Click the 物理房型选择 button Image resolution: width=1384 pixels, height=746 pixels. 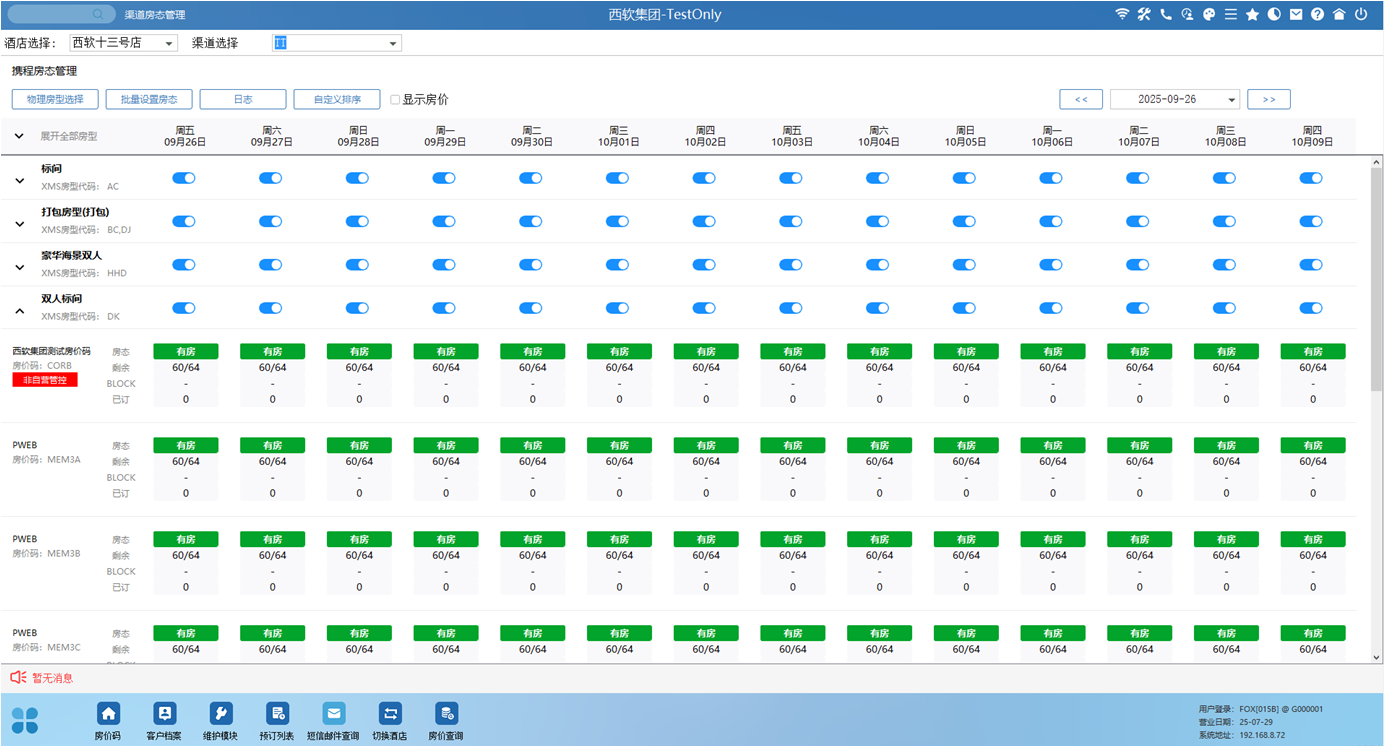click(55, 100)
